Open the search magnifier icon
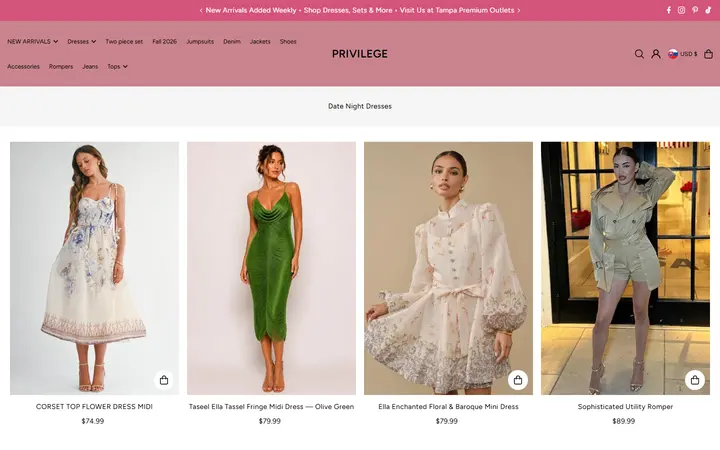This screenshot has width=720, height=450. [x=639, y=54]
